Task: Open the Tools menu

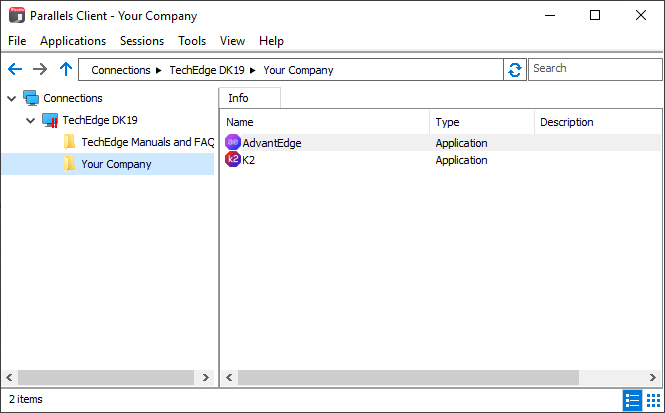Action: tap(192, 41)
